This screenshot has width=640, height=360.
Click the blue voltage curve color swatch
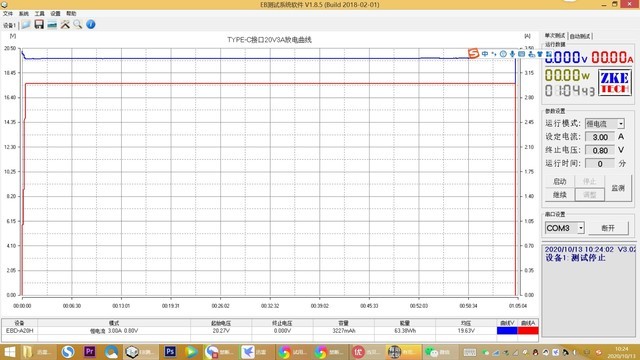click(x=507, y=331)
